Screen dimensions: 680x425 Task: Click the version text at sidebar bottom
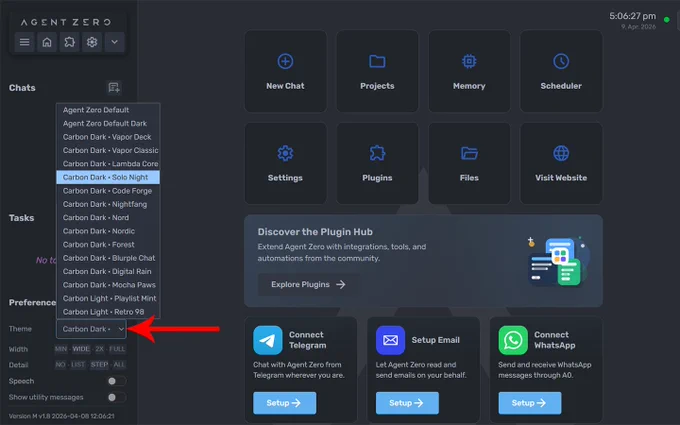point(62,416)
